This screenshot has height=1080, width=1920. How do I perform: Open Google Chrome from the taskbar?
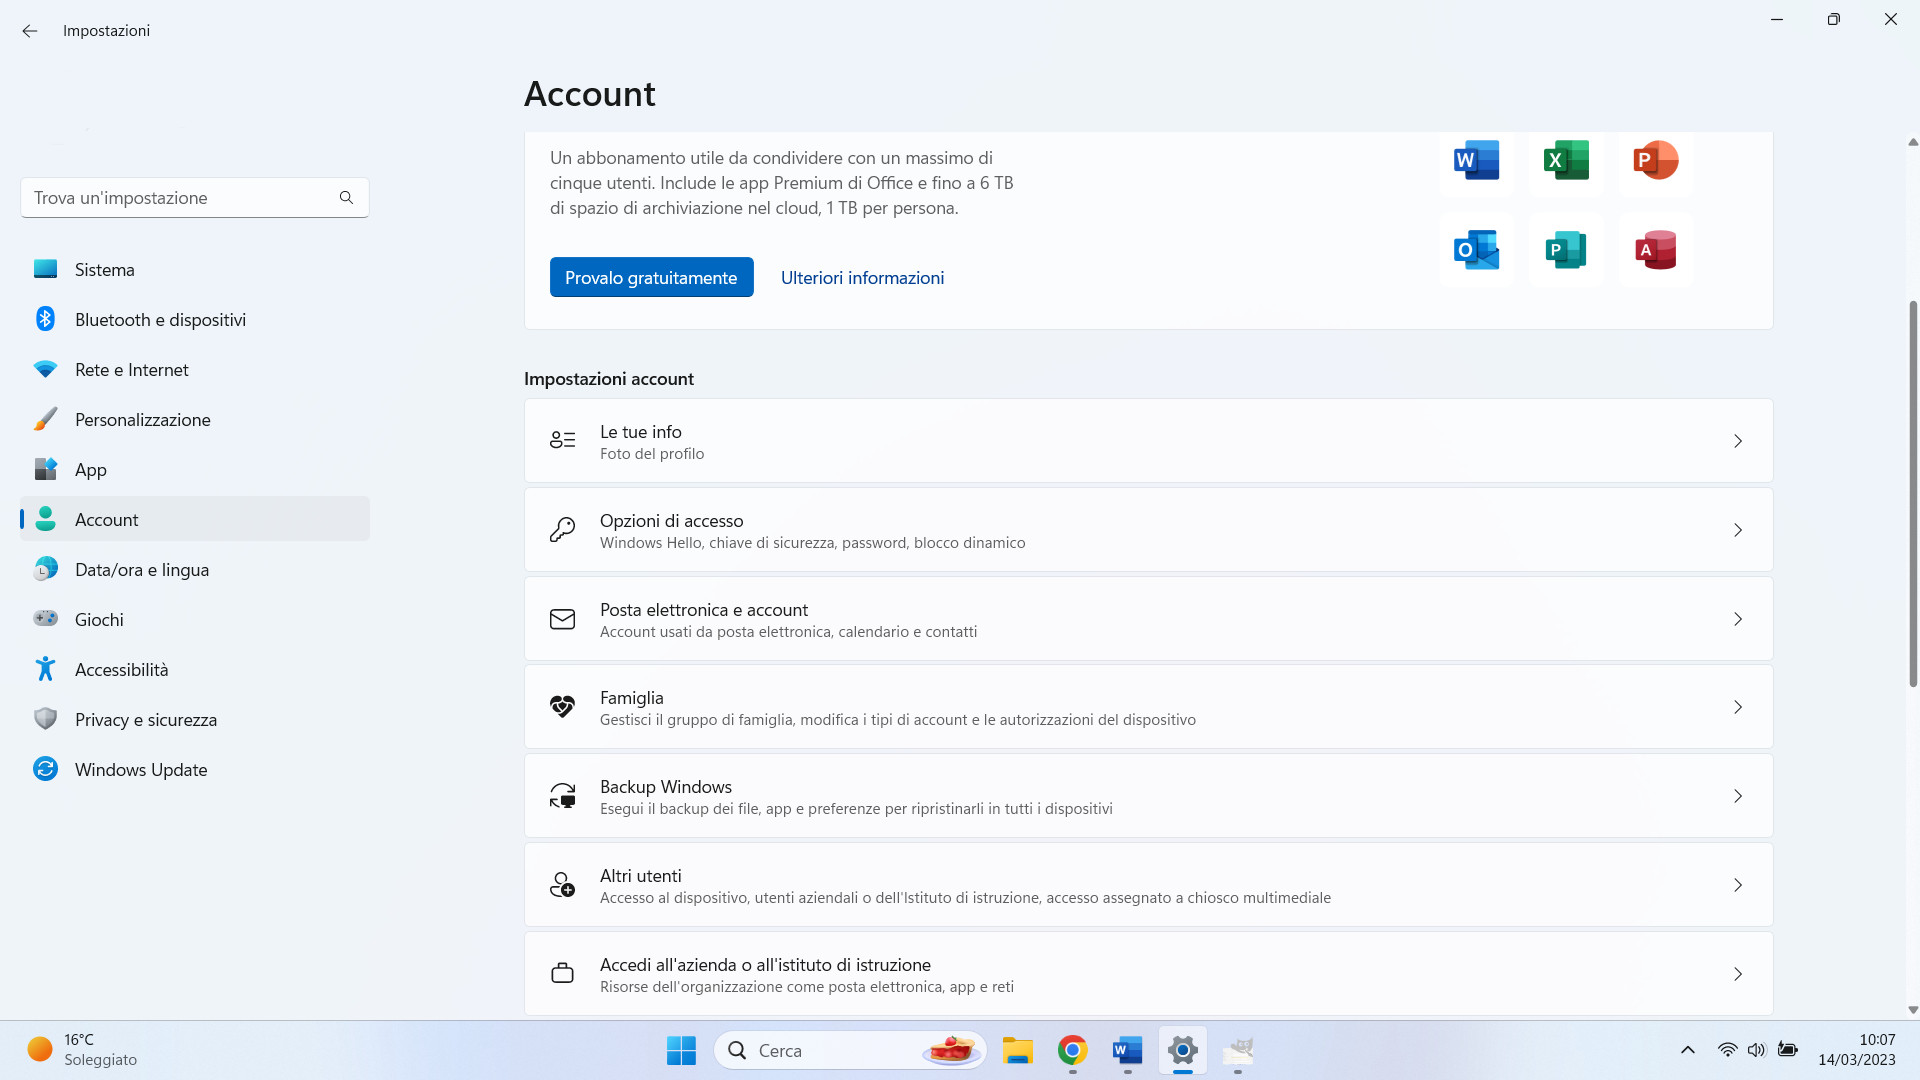click(x=1072, y=1051)
